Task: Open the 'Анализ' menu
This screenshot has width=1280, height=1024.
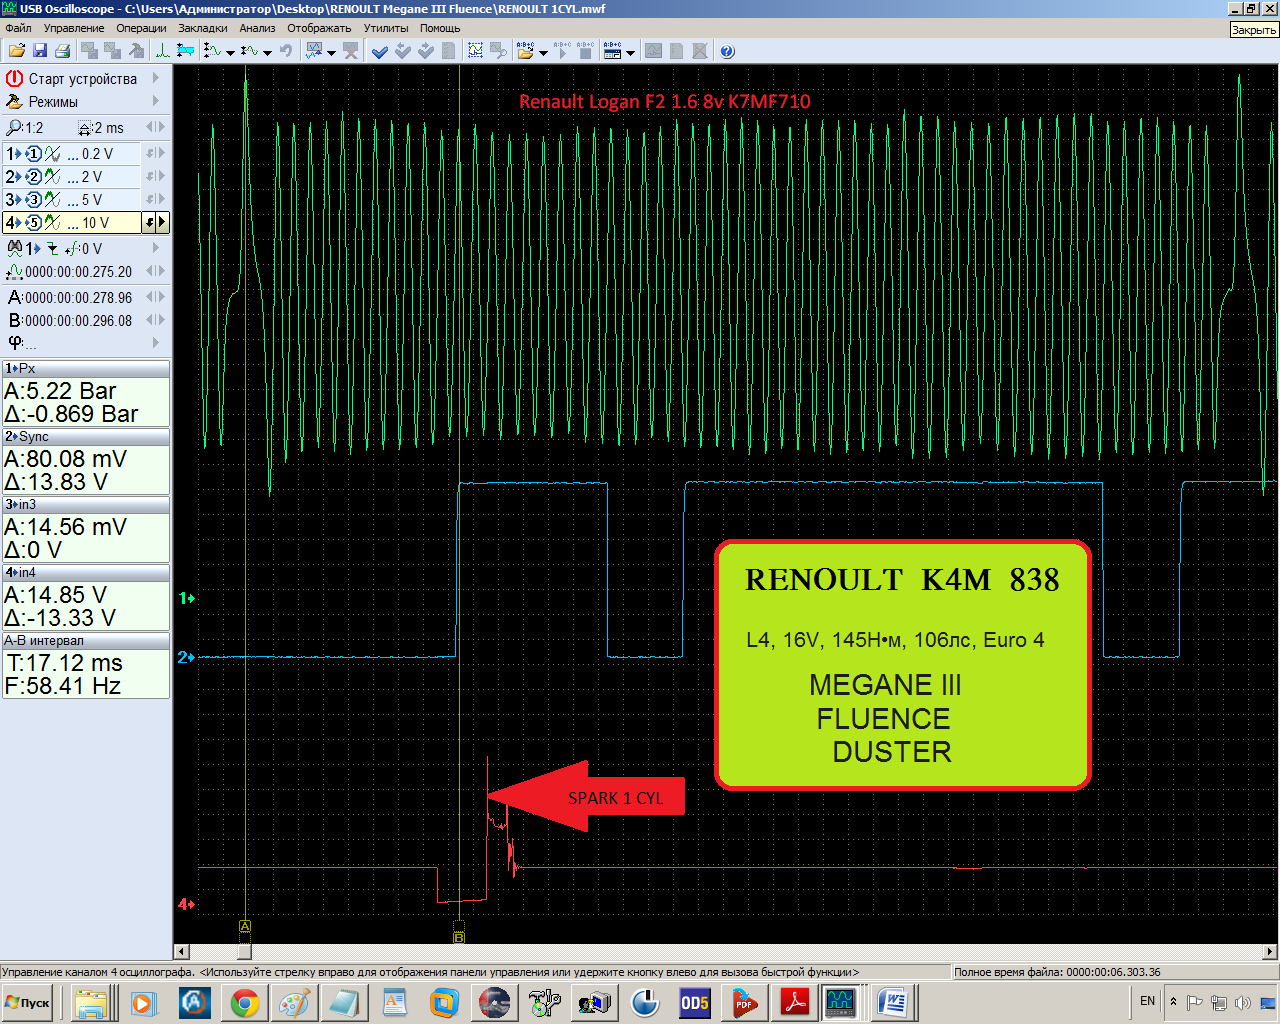Action: point(257,28)
